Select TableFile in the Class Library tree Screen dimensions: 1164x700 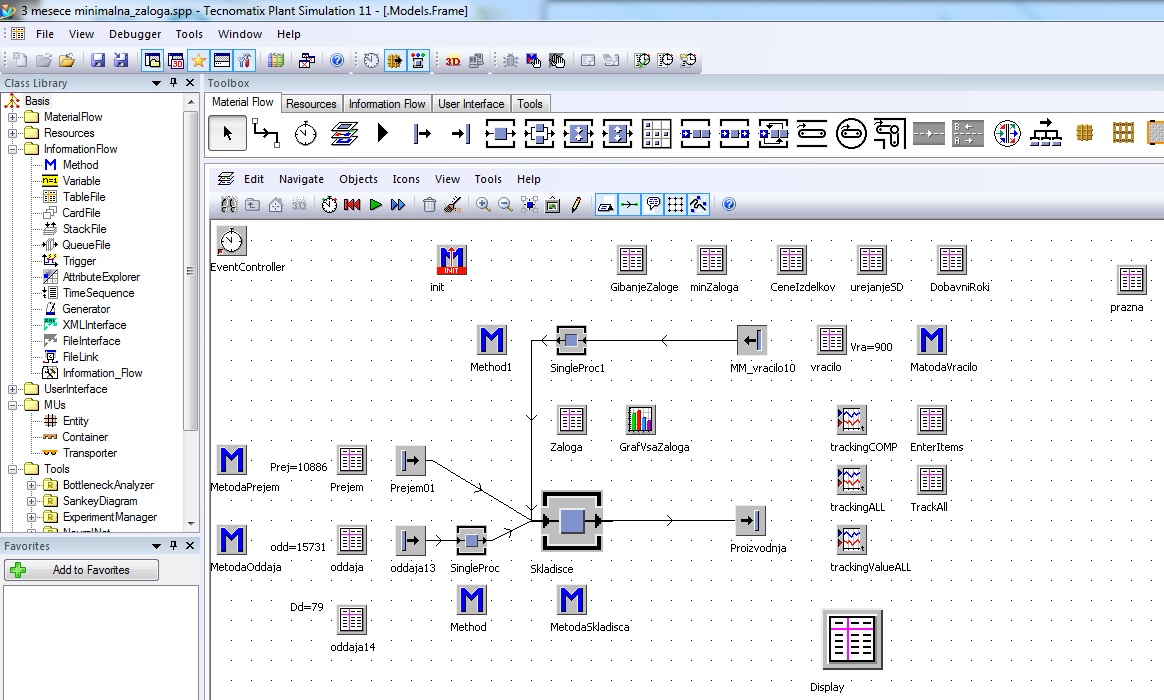click(83, 197)
